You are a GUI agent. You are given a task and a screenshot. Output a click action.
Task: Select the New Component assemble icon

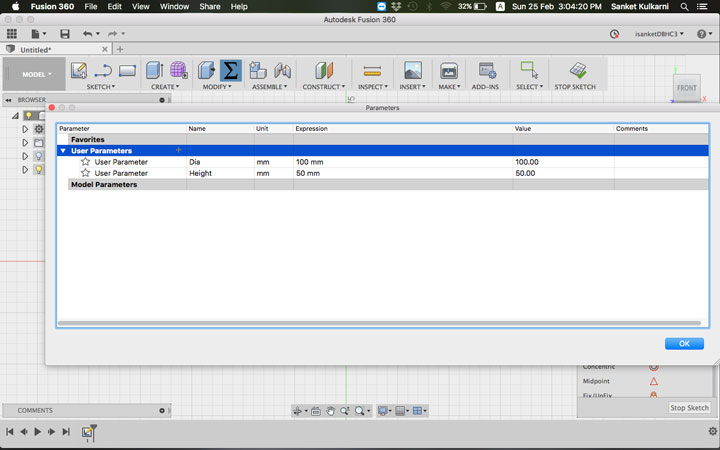click(258, 70)
